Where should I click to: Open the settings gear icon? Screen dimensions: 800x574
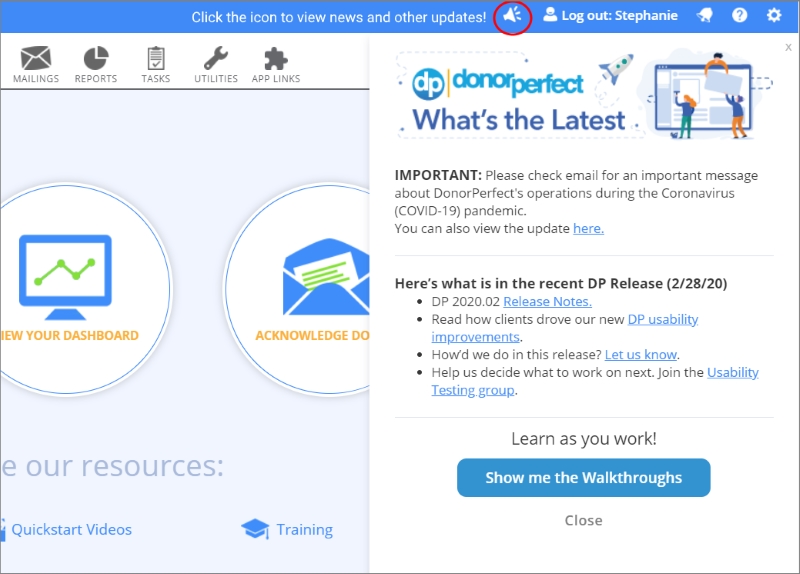click(774, 15)
